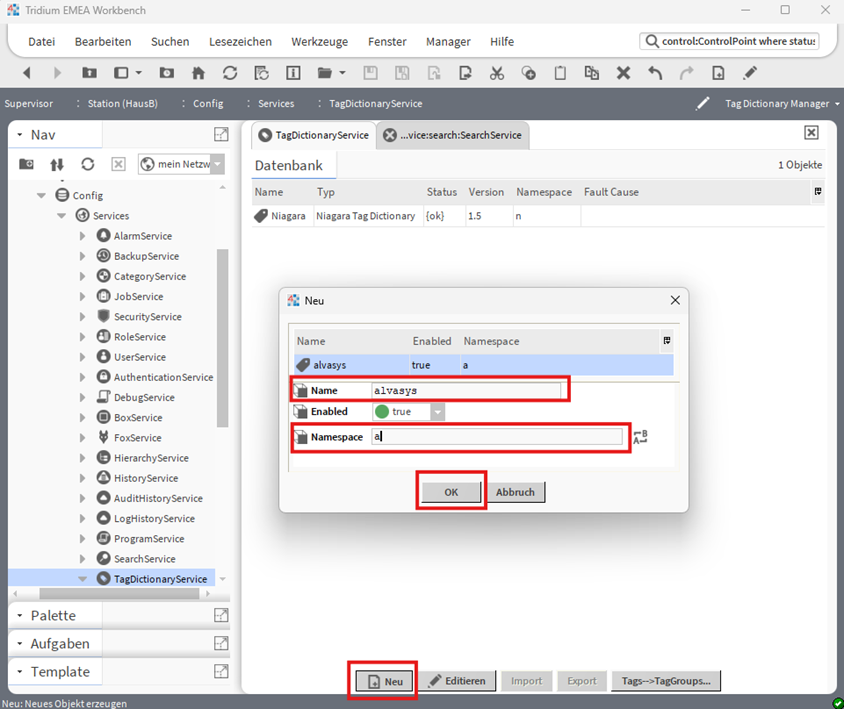Click the Nav tree vertical scrollbar
The image size is (844, 709).
222,338
